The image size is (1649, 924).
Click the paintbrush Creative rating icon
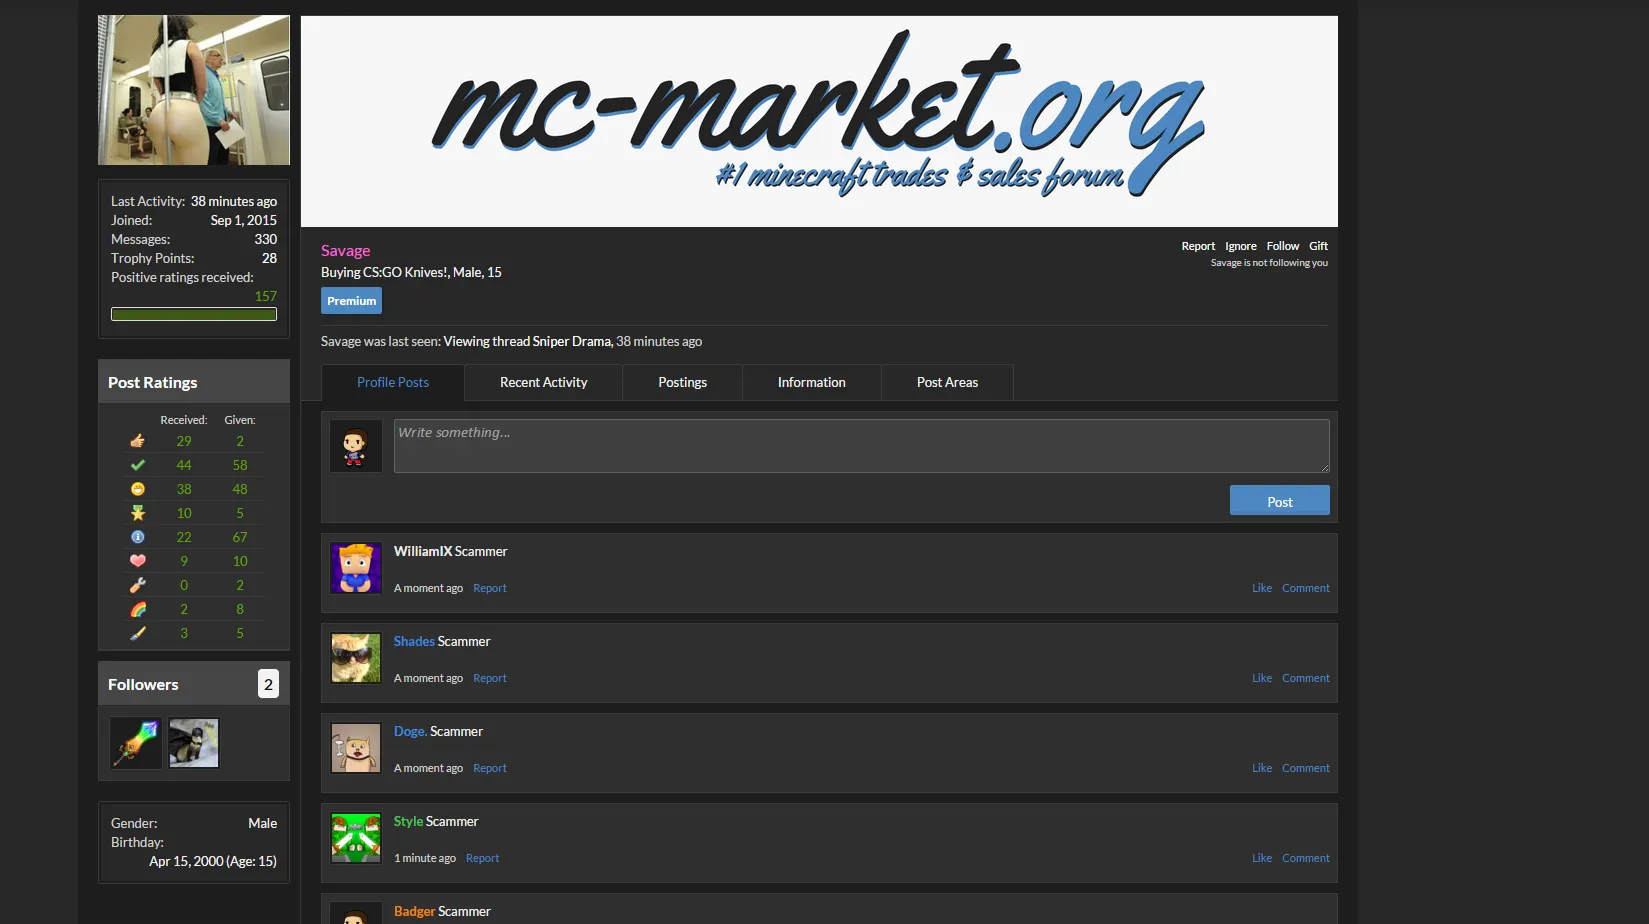point(138,633)
